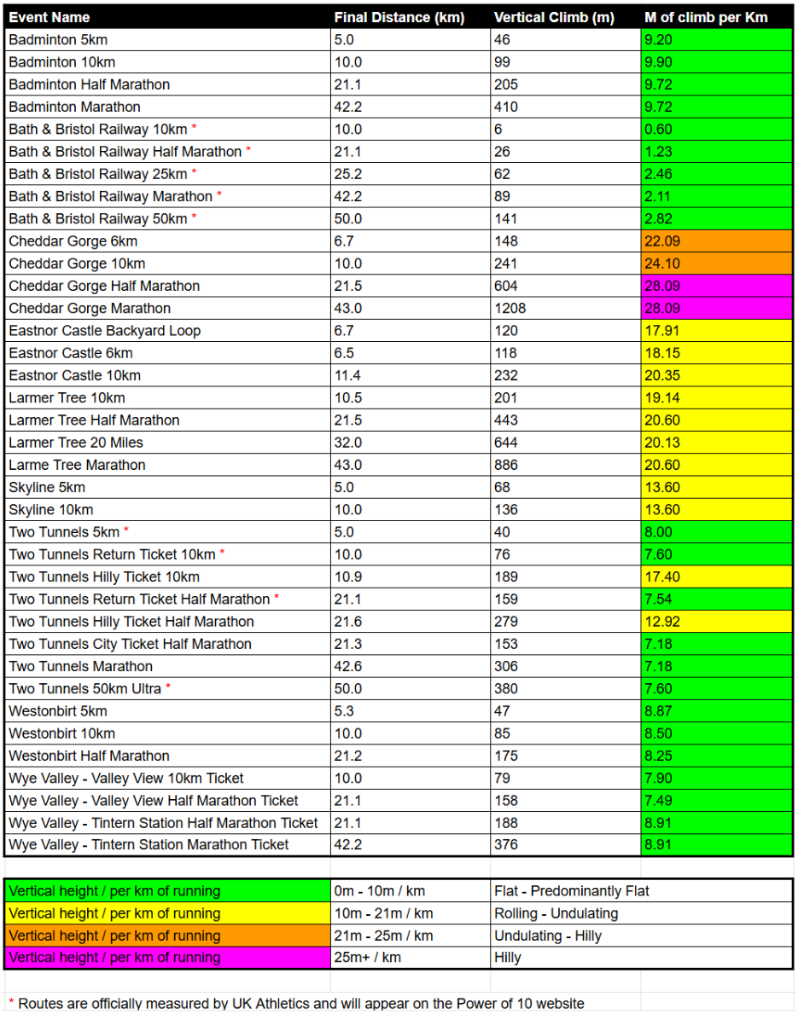Click the 1208 vertical climb value
This screenshot has width=798, height=1014.
coord(510,308)
